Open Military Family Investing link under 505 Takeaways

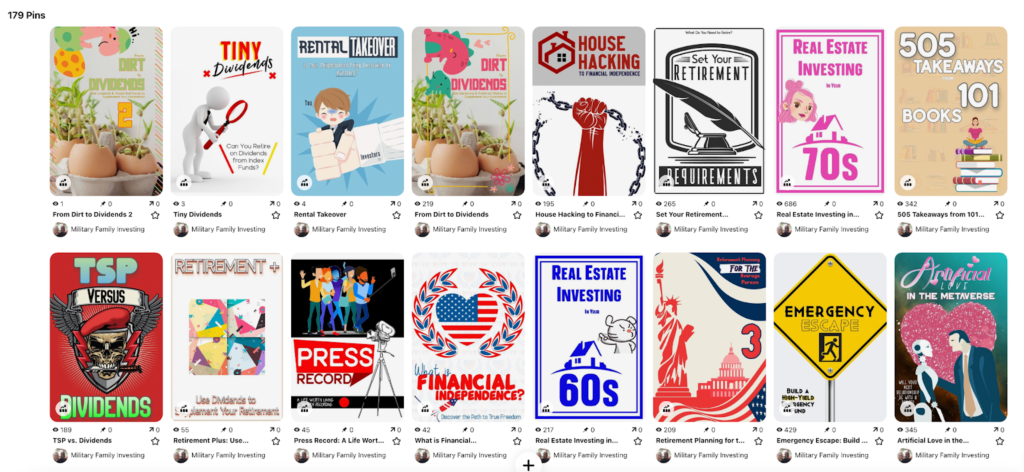tap(952, 229)
